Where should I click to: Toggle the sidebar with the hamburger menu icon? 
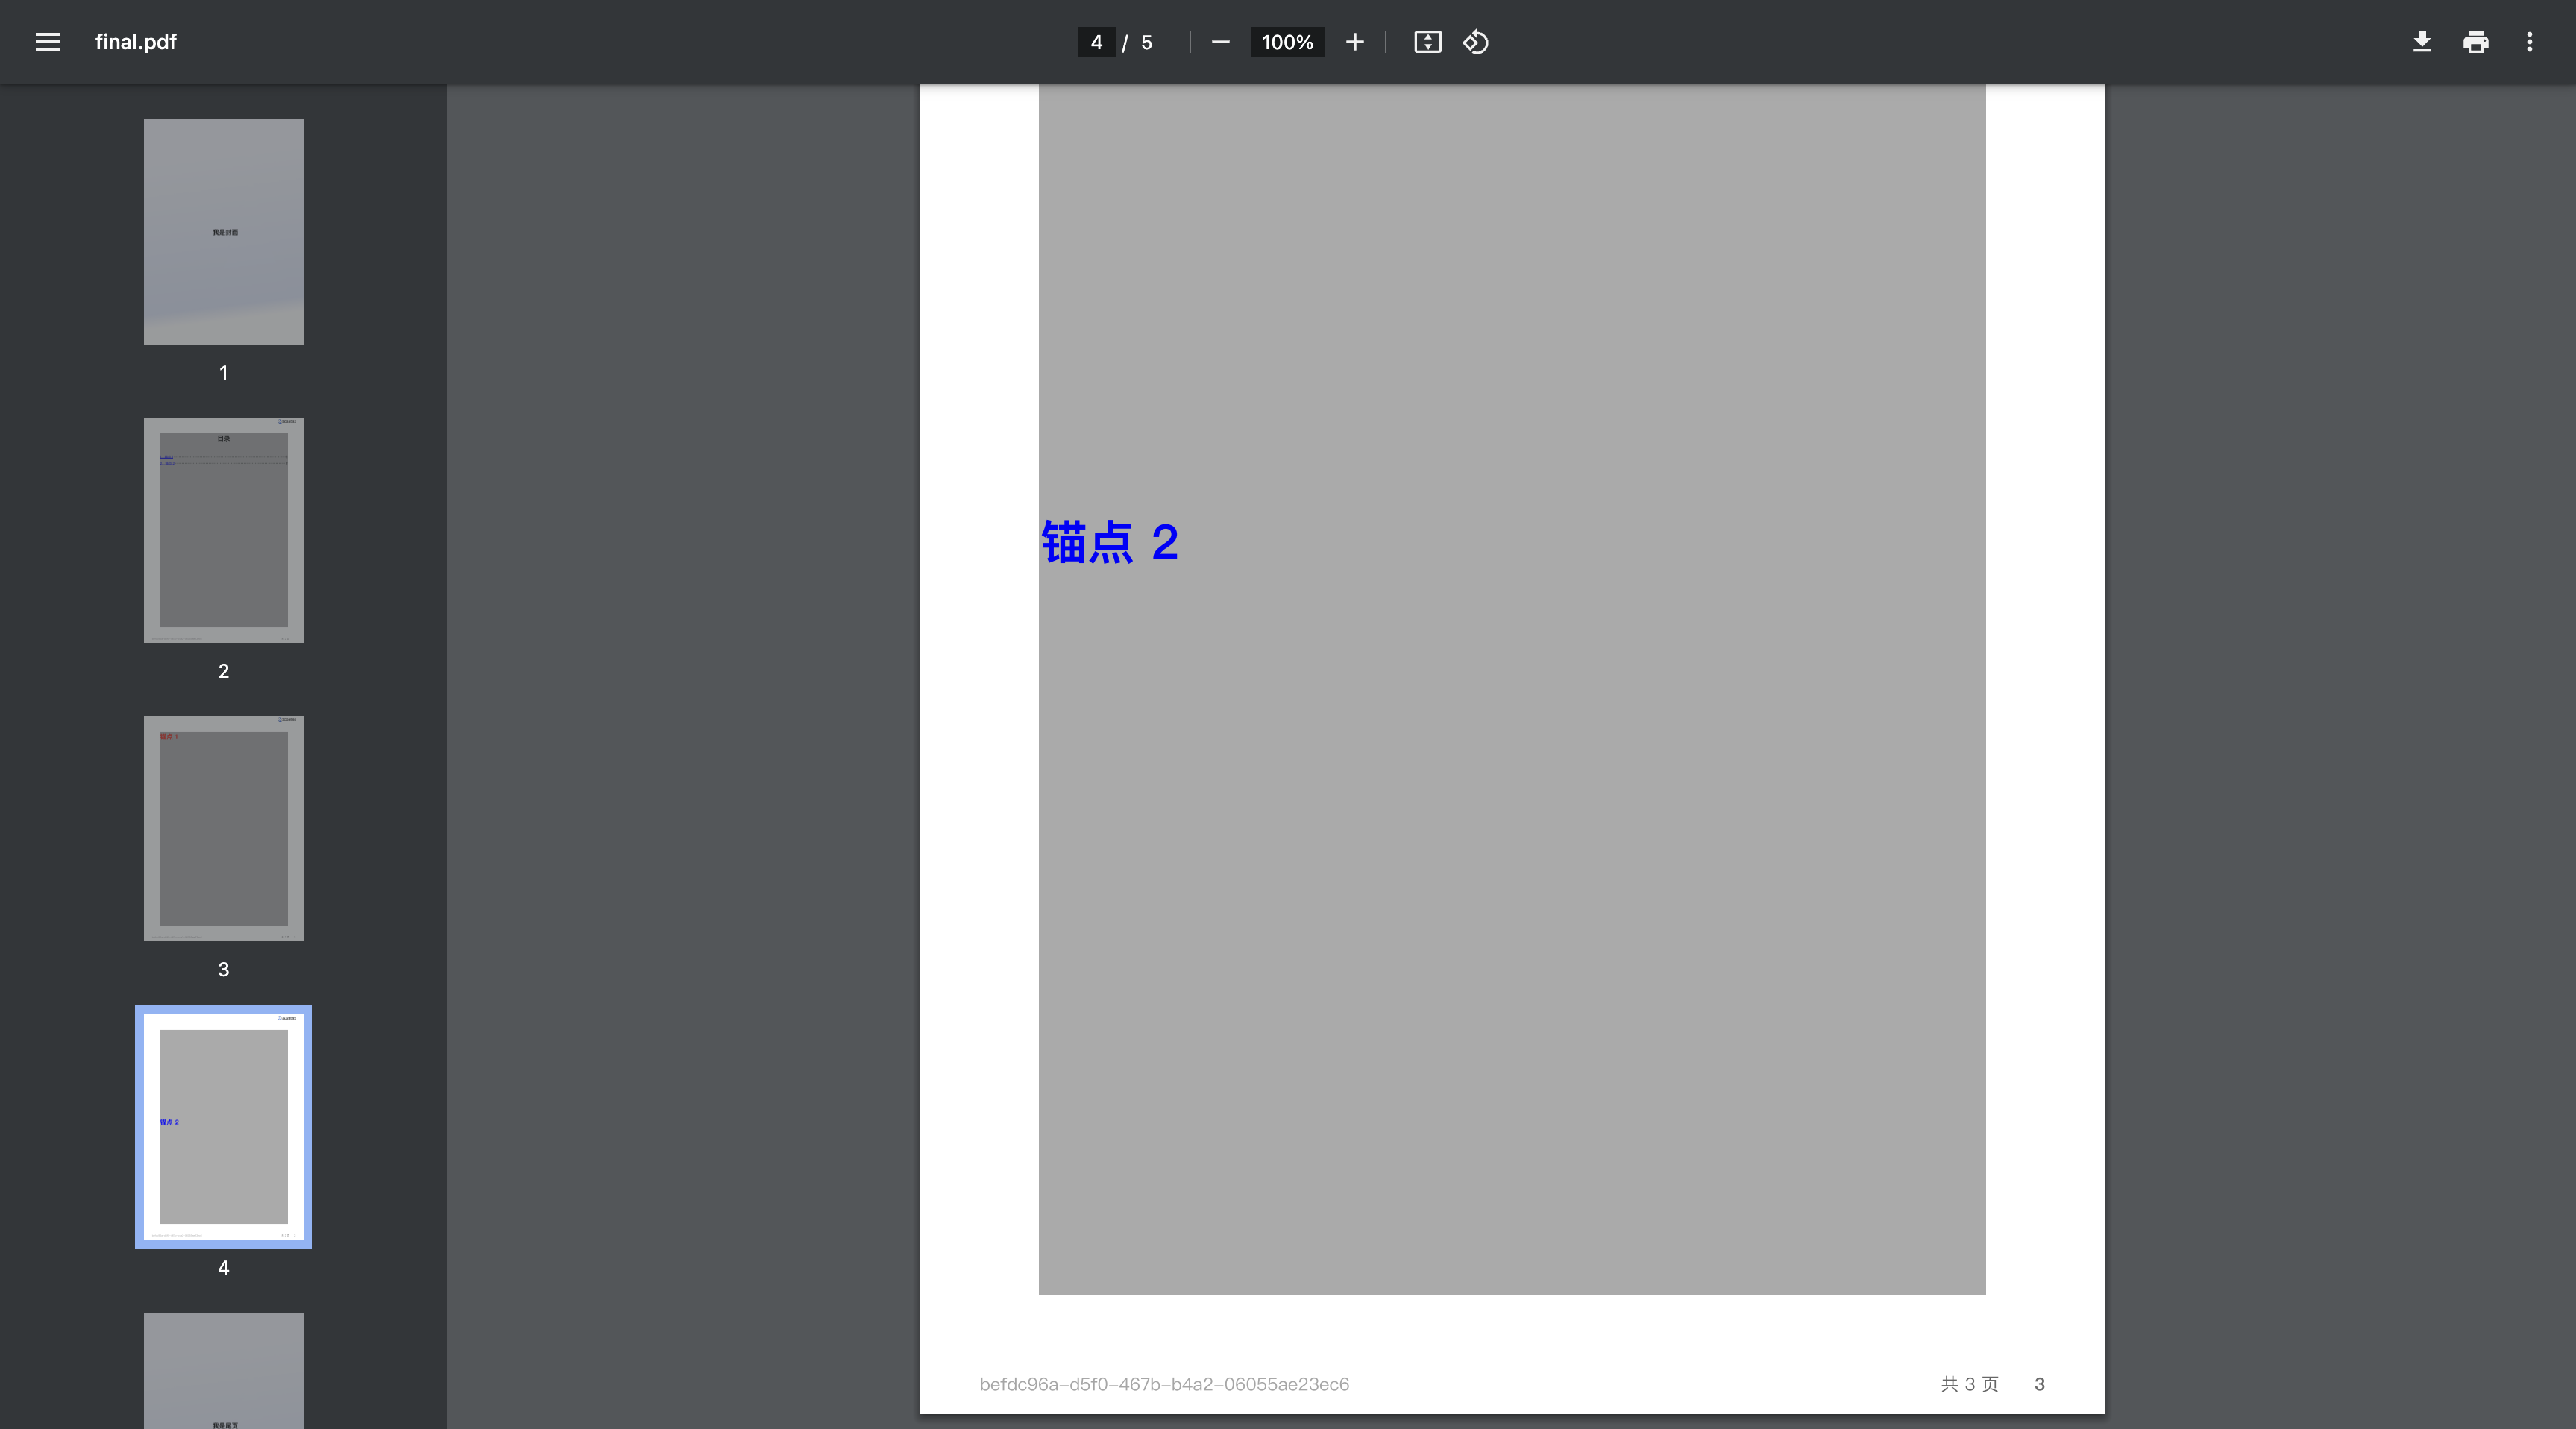pos(47,42)
